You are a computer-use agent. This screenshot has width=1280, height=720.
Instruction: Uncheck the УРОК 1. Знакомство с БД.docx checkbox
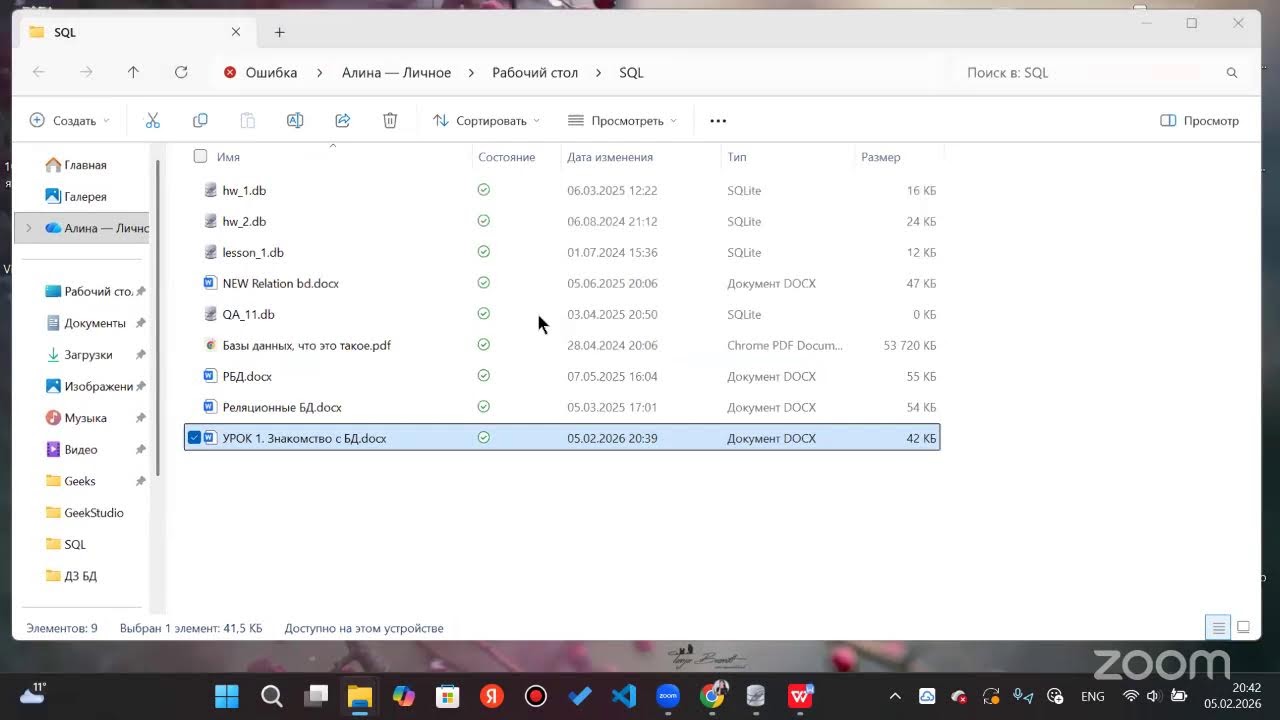point(194,438)
